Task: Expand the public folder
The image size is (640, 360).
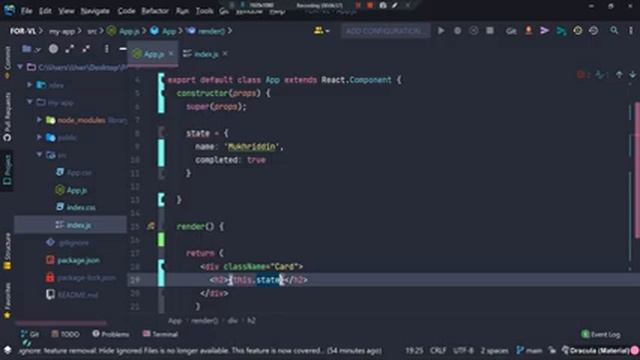Action: click(x=39, y=138)
